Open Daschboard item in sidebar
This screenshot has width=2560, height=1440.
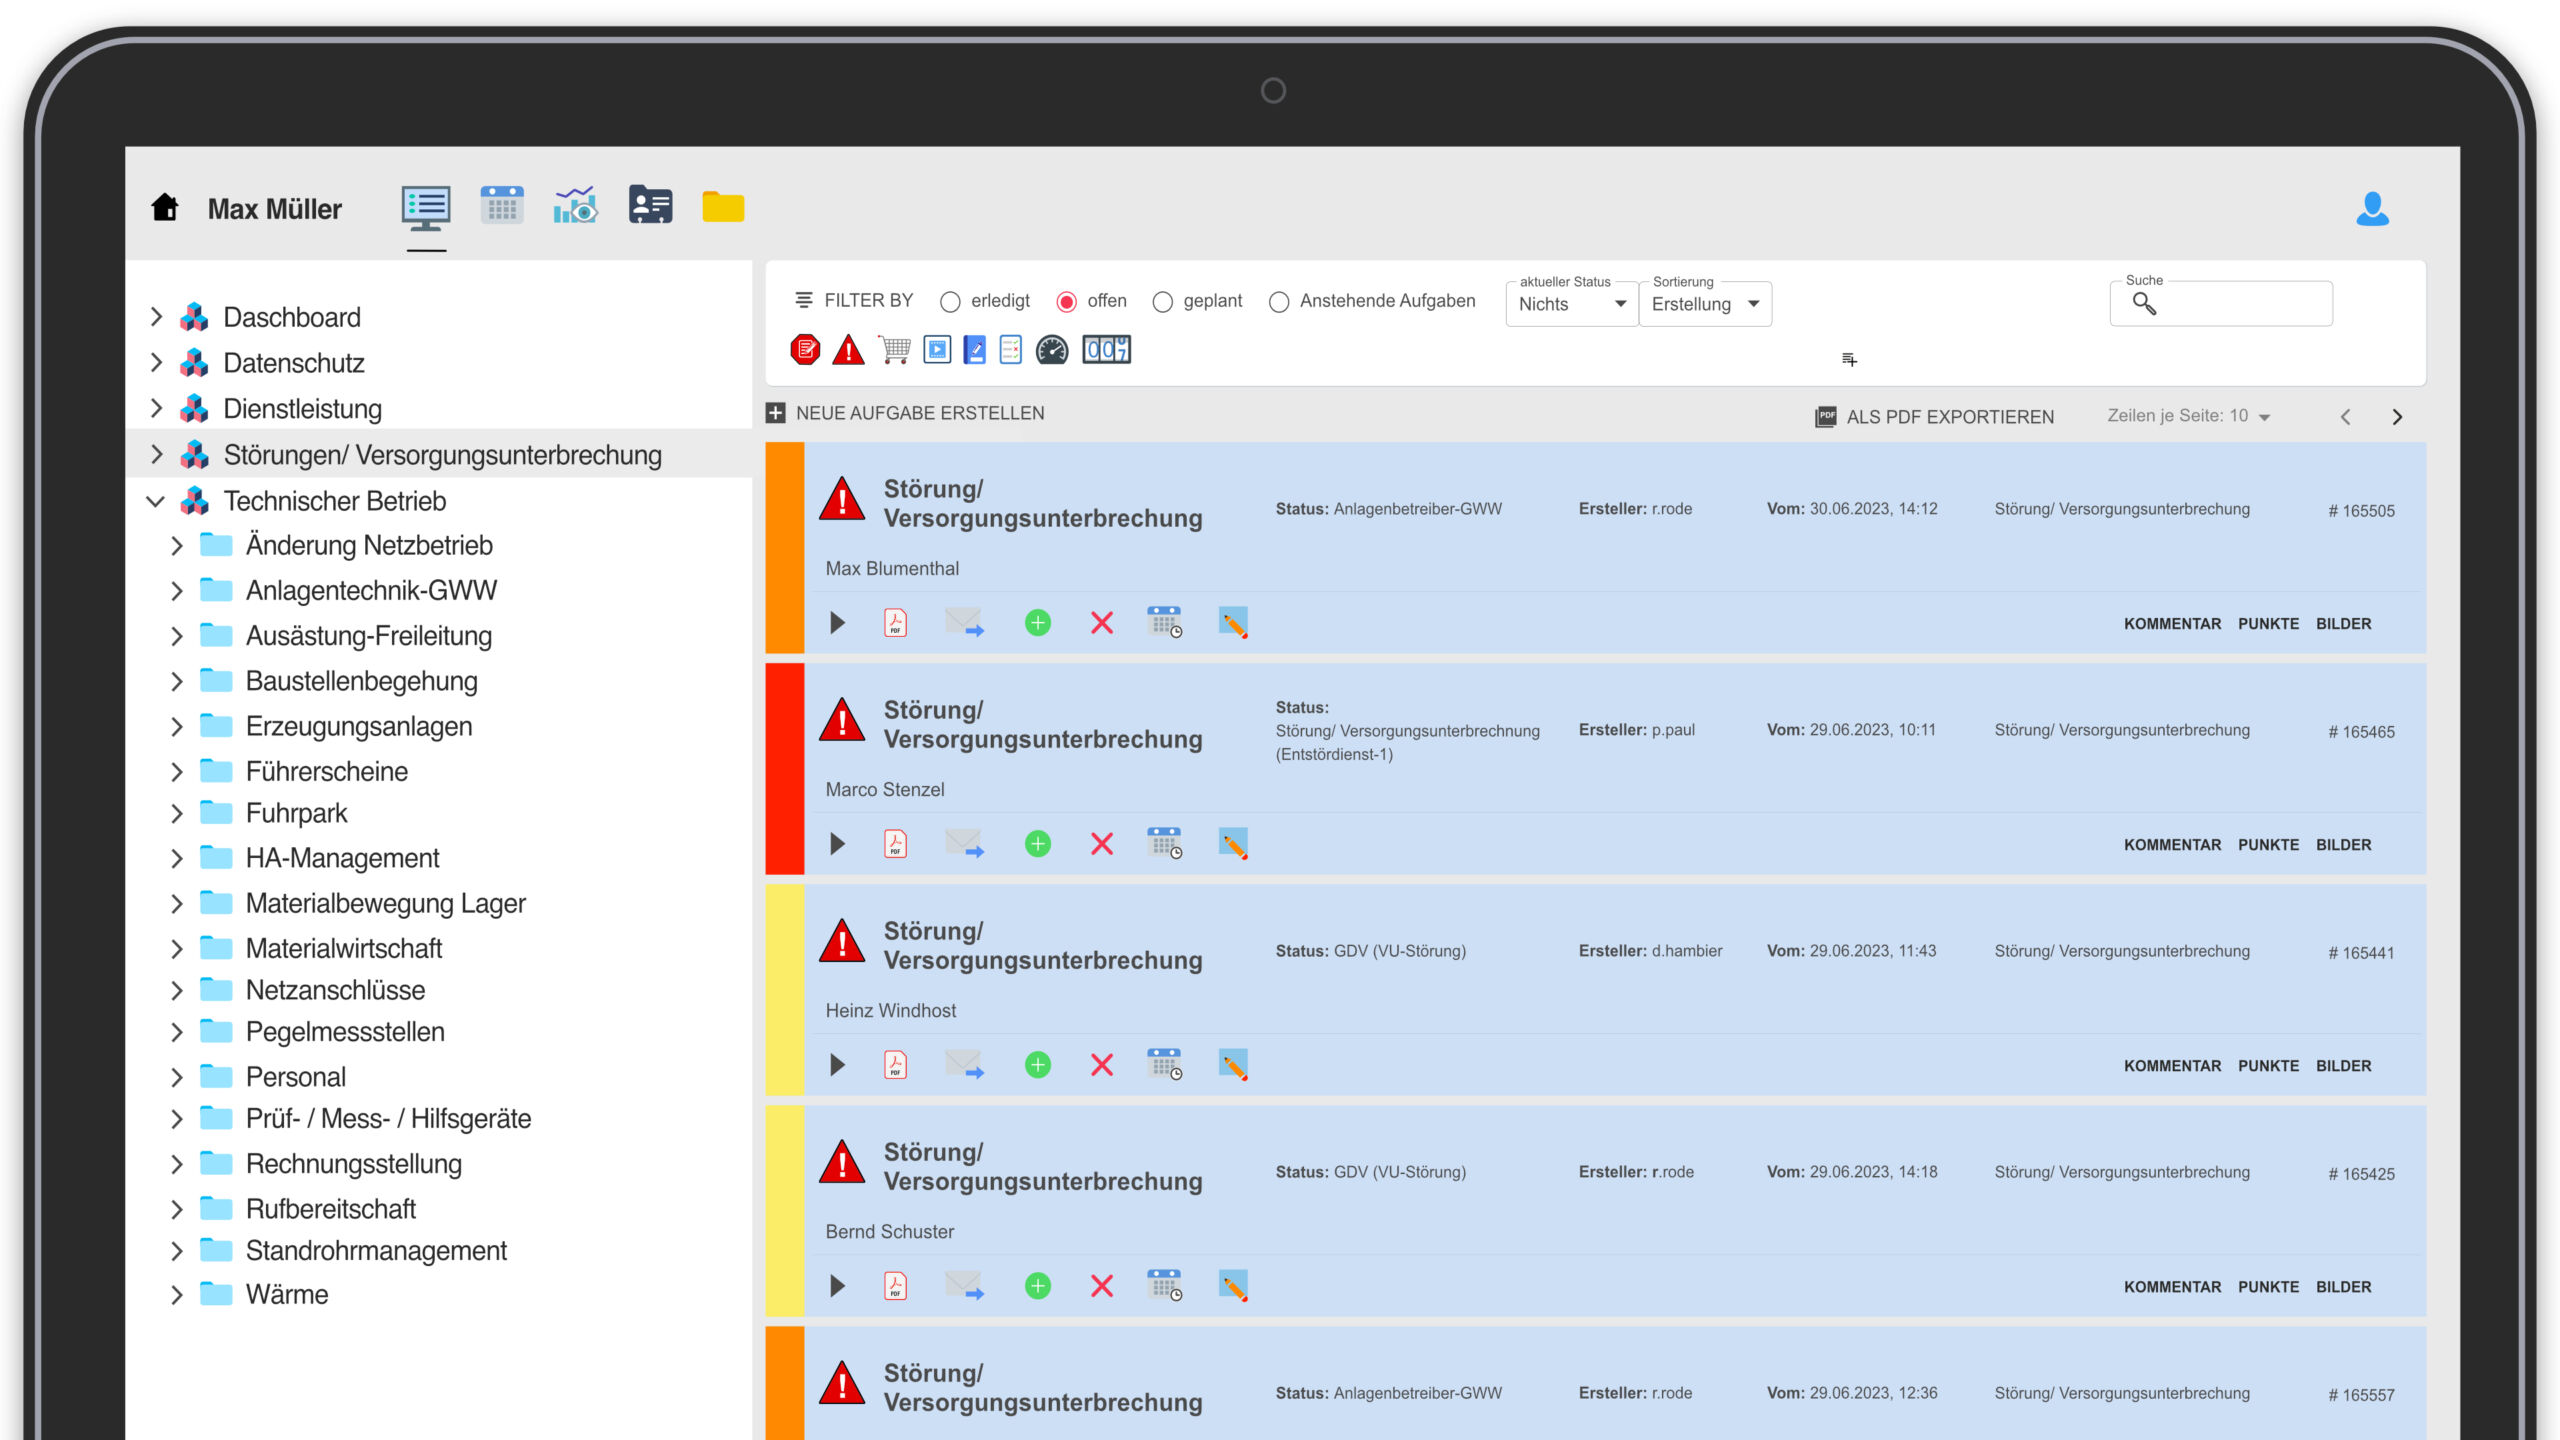[x=291, y=317]
